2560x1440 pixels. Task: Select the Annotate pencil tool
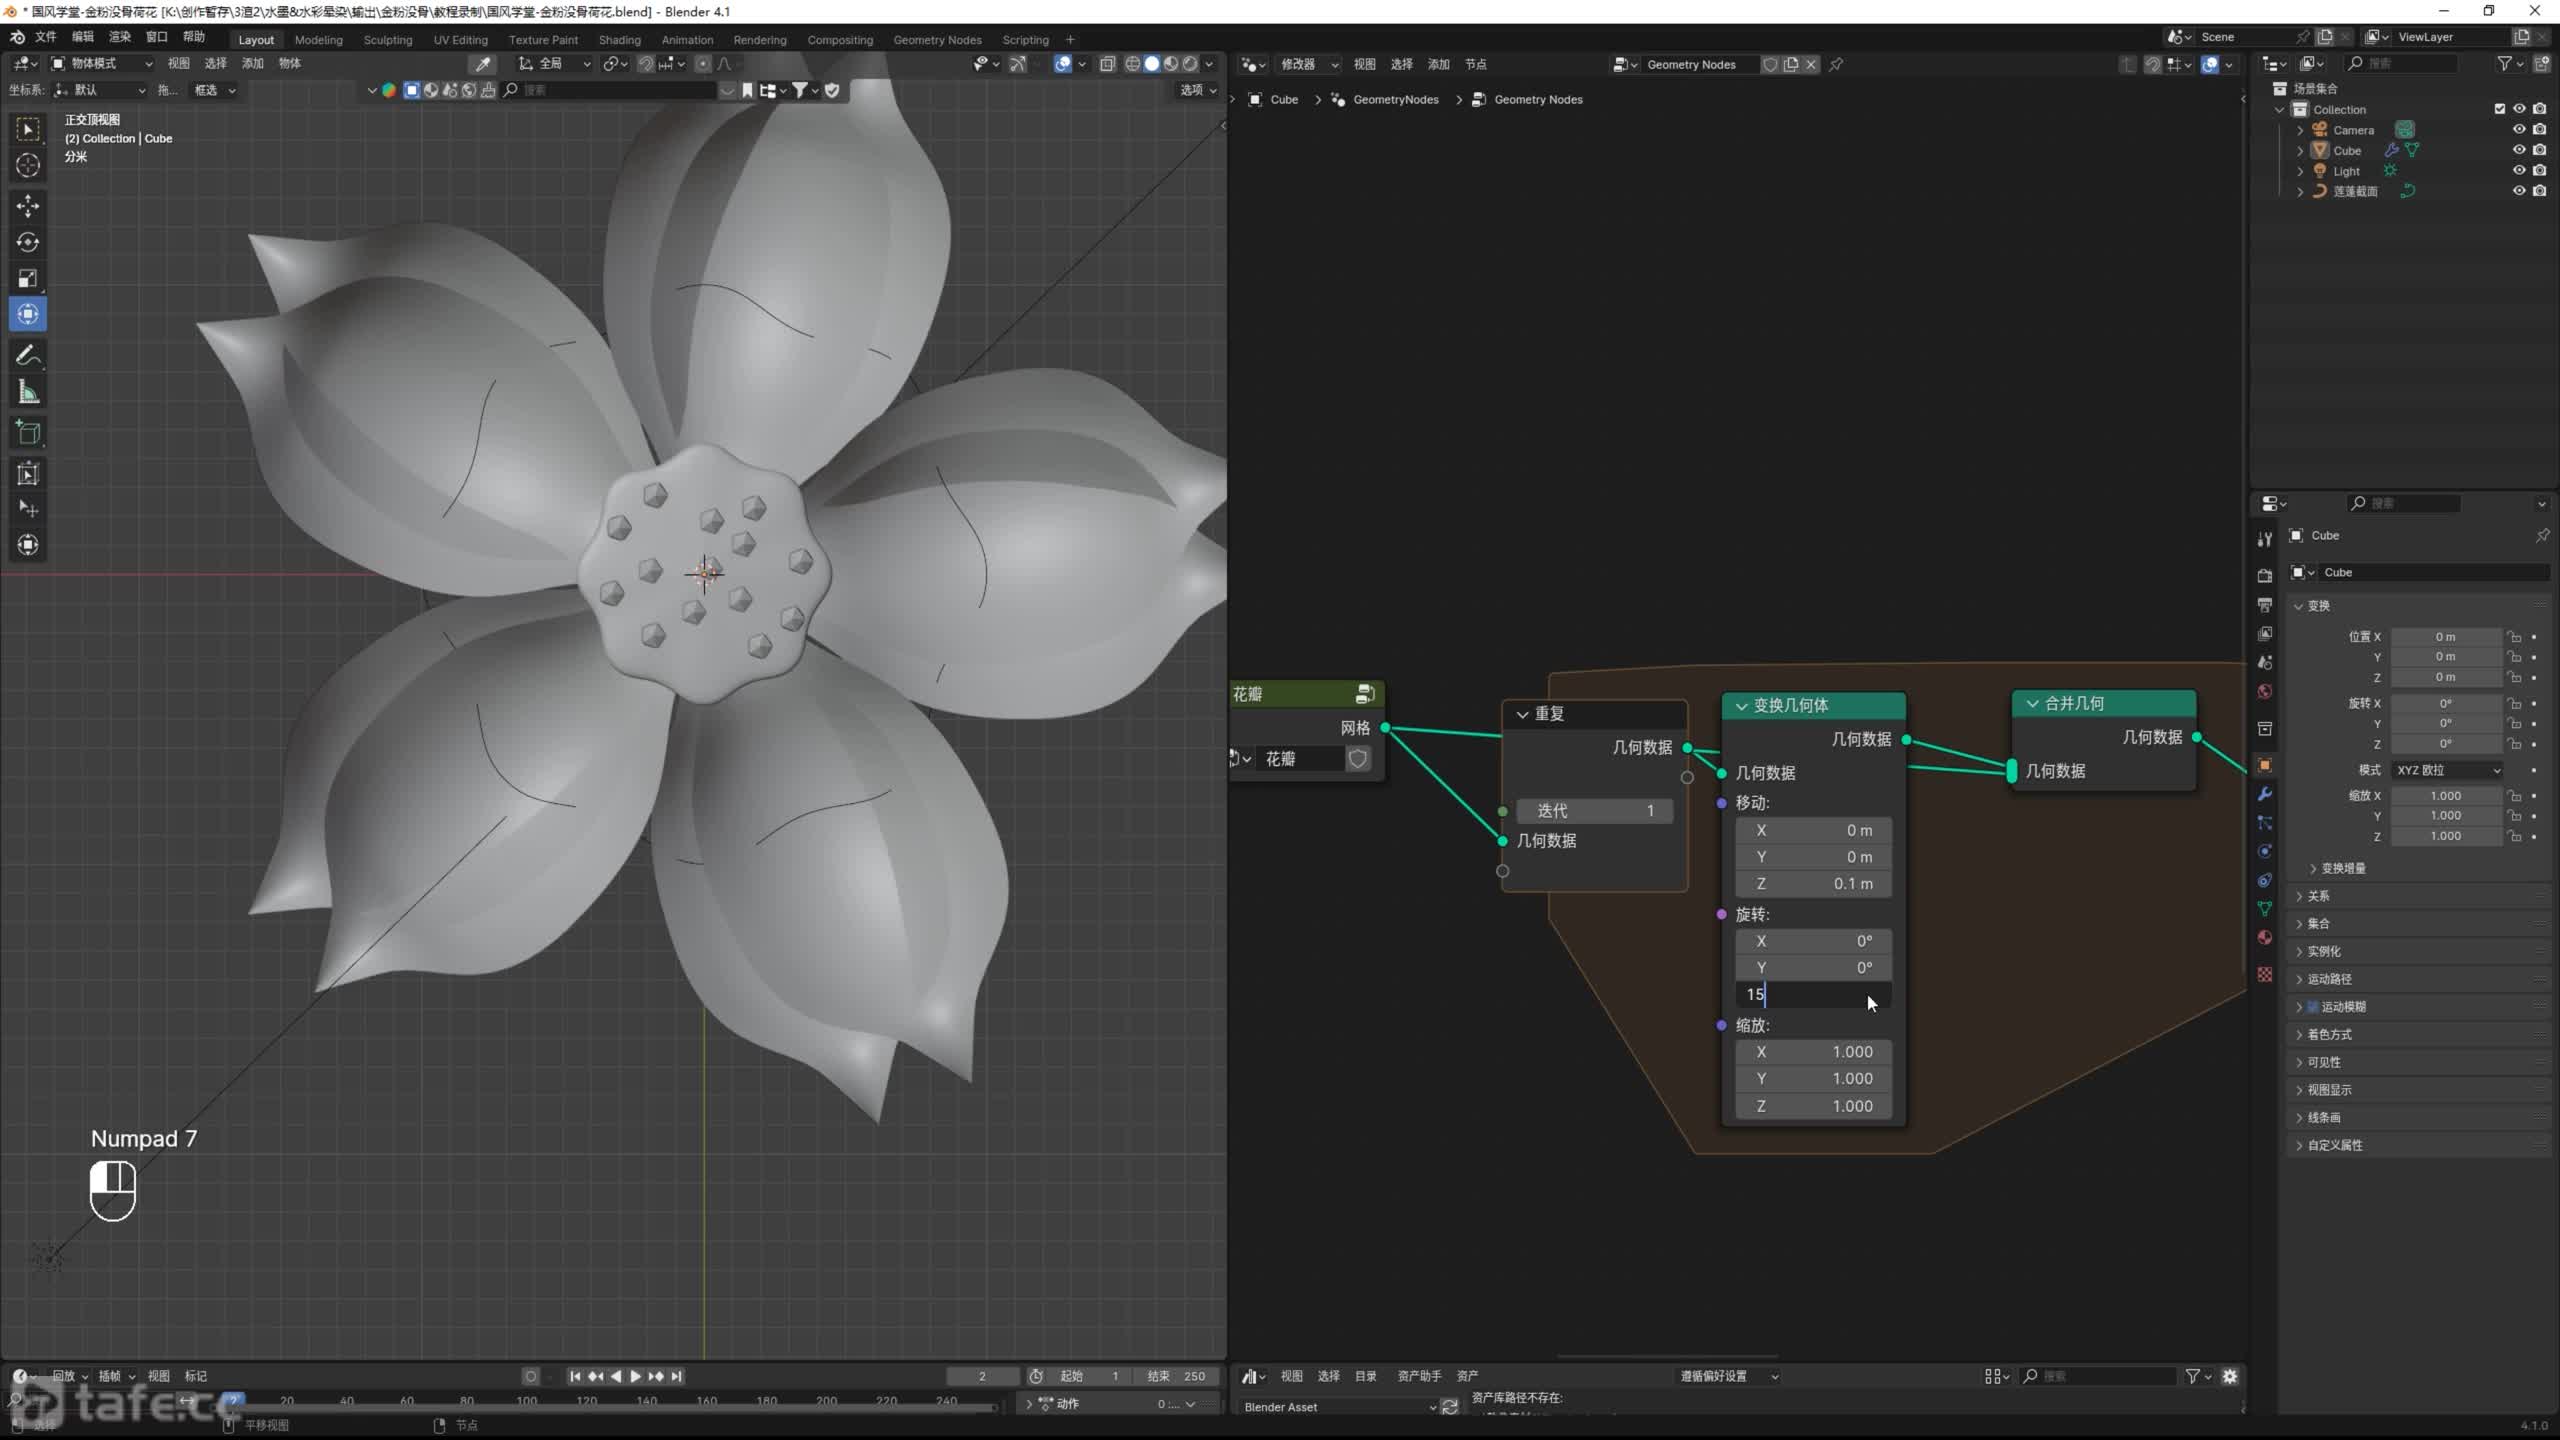pos(27,355)
